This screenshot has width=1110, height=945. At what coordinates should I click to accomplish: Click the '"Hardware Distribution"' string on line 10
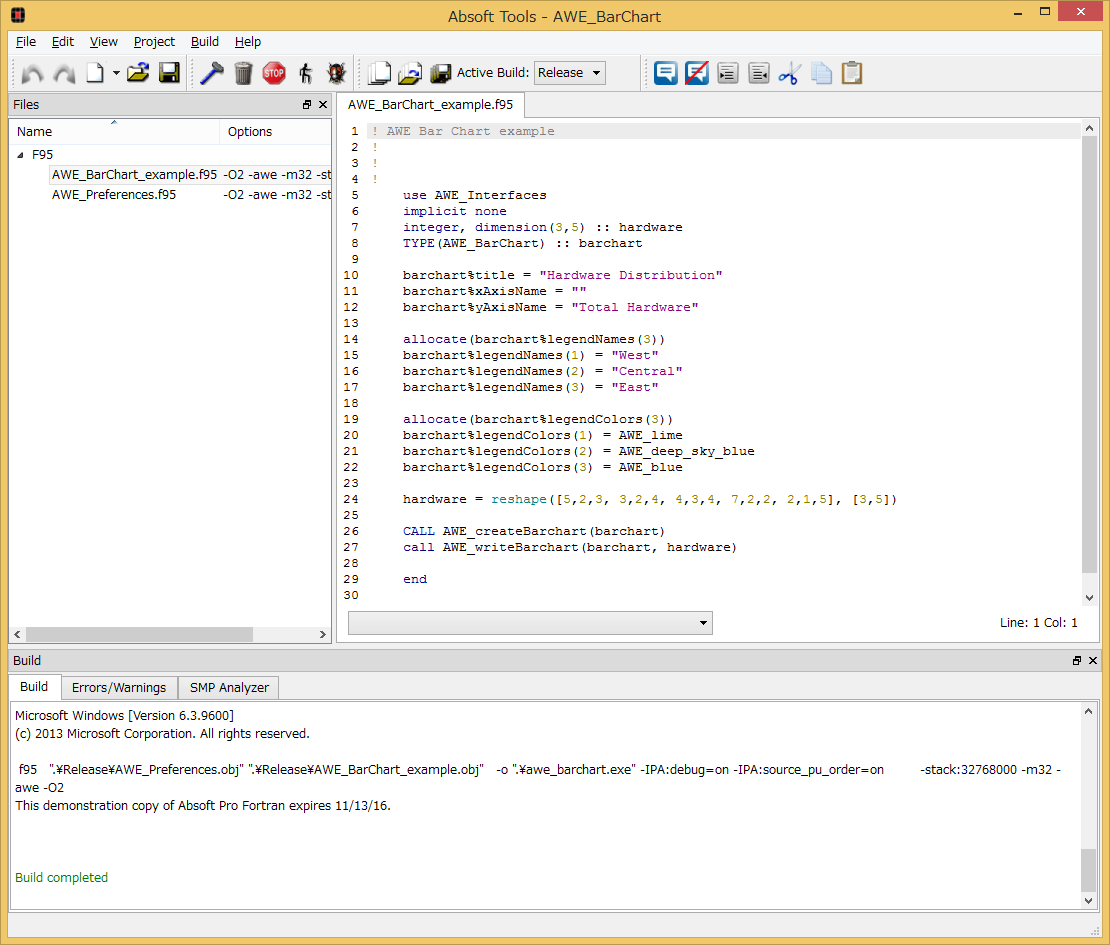[631, 275]
